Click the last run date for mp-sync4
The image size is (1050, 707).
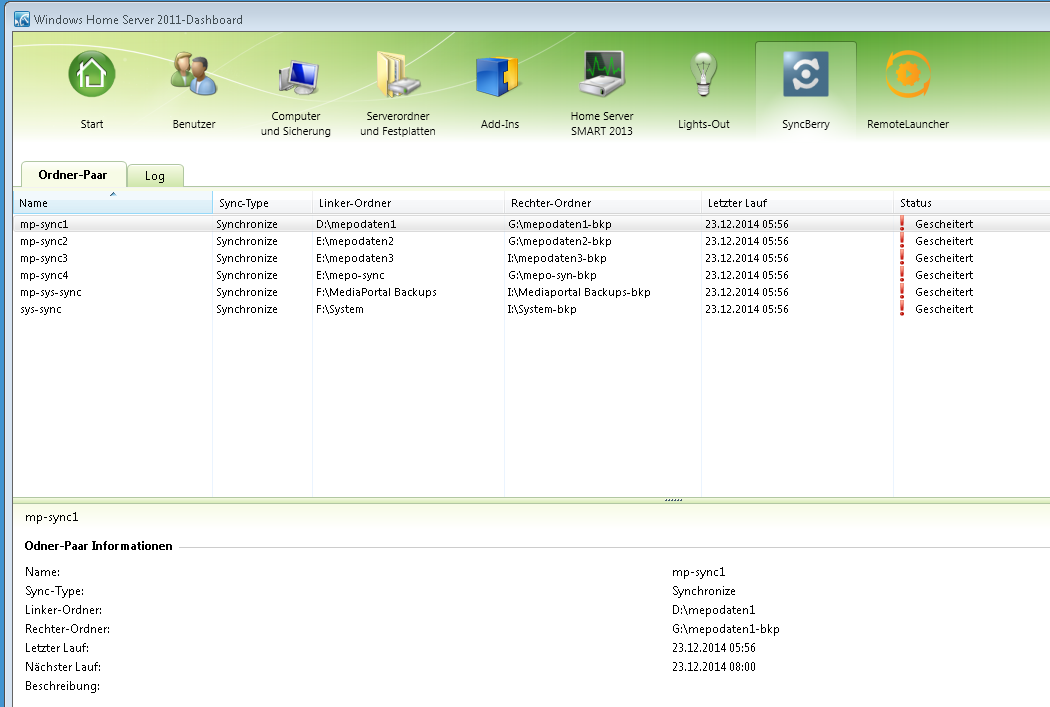click(747, 275)
